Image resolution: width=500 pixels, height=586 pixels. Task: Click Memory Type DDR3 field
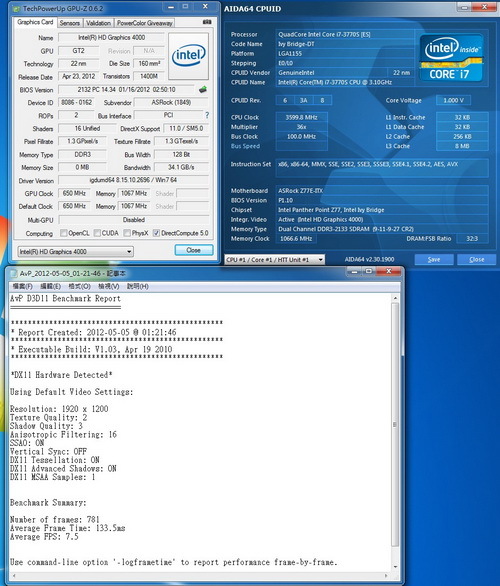click(82, 154)
